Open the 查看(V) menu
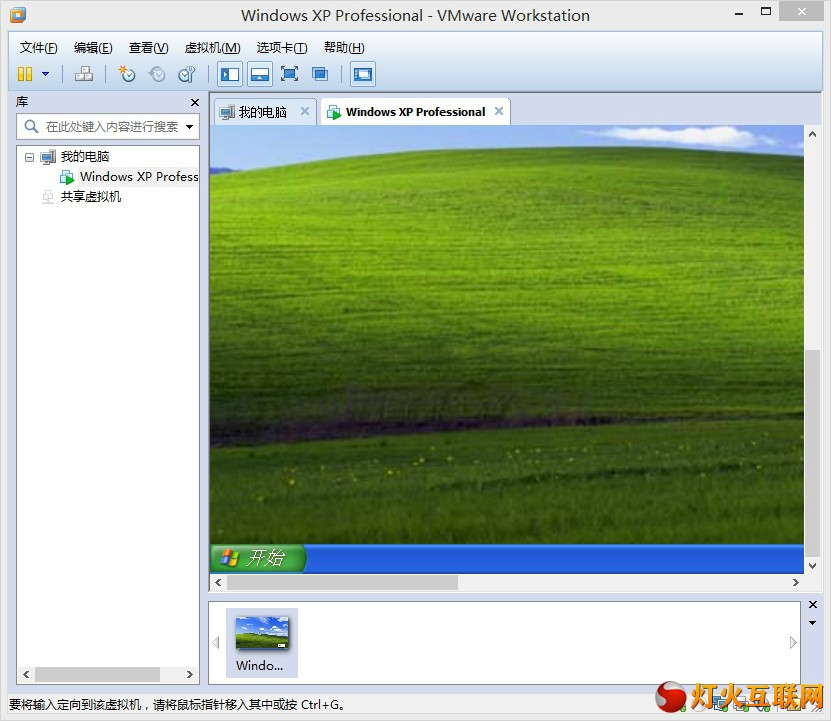This screenshot has height=721, width=831. (x=149, y=48)
